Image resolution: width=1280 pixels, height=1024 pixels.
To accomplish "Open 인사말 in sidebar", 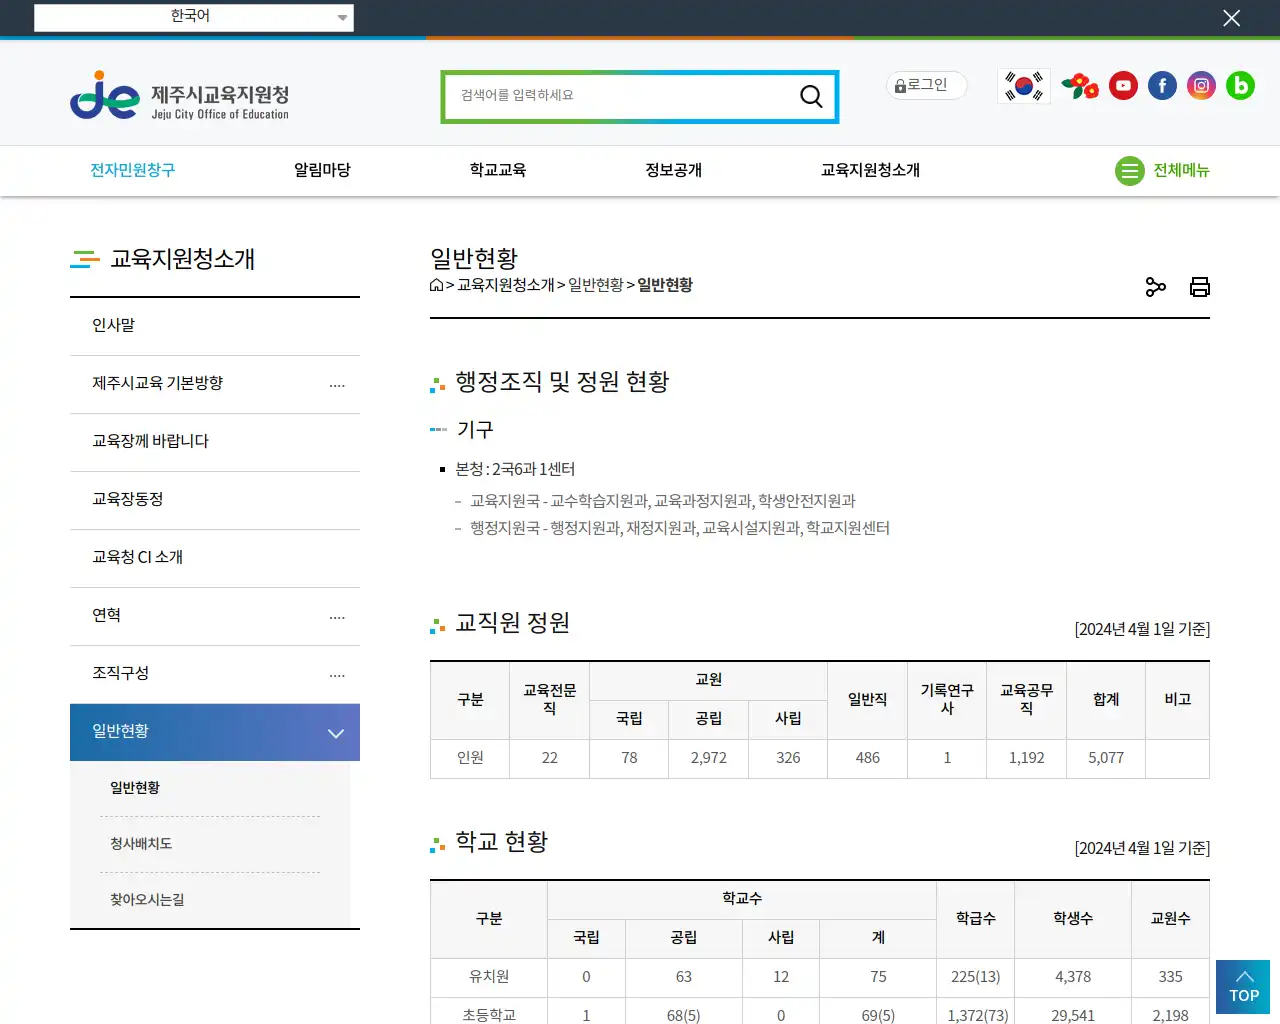I will pyautogui.click(x=215, y=326).
